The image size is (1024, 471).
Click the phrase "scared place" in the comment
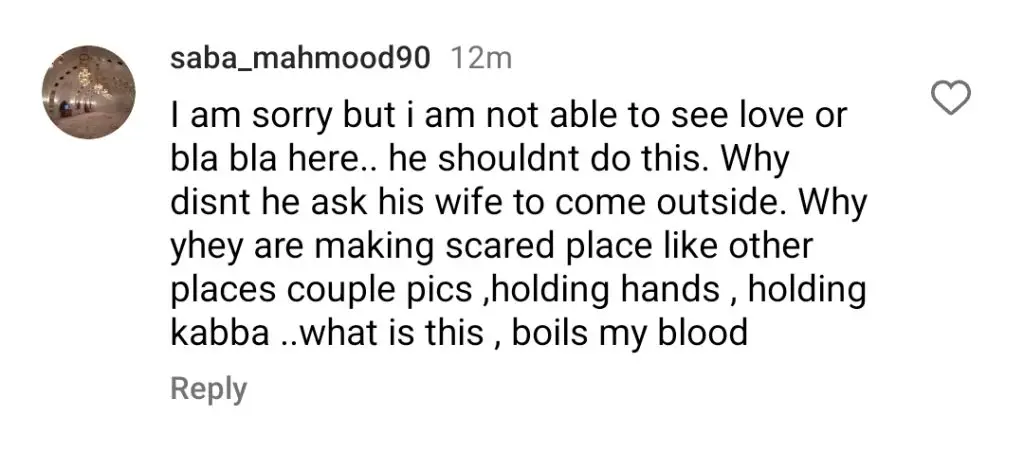point(547,247)
